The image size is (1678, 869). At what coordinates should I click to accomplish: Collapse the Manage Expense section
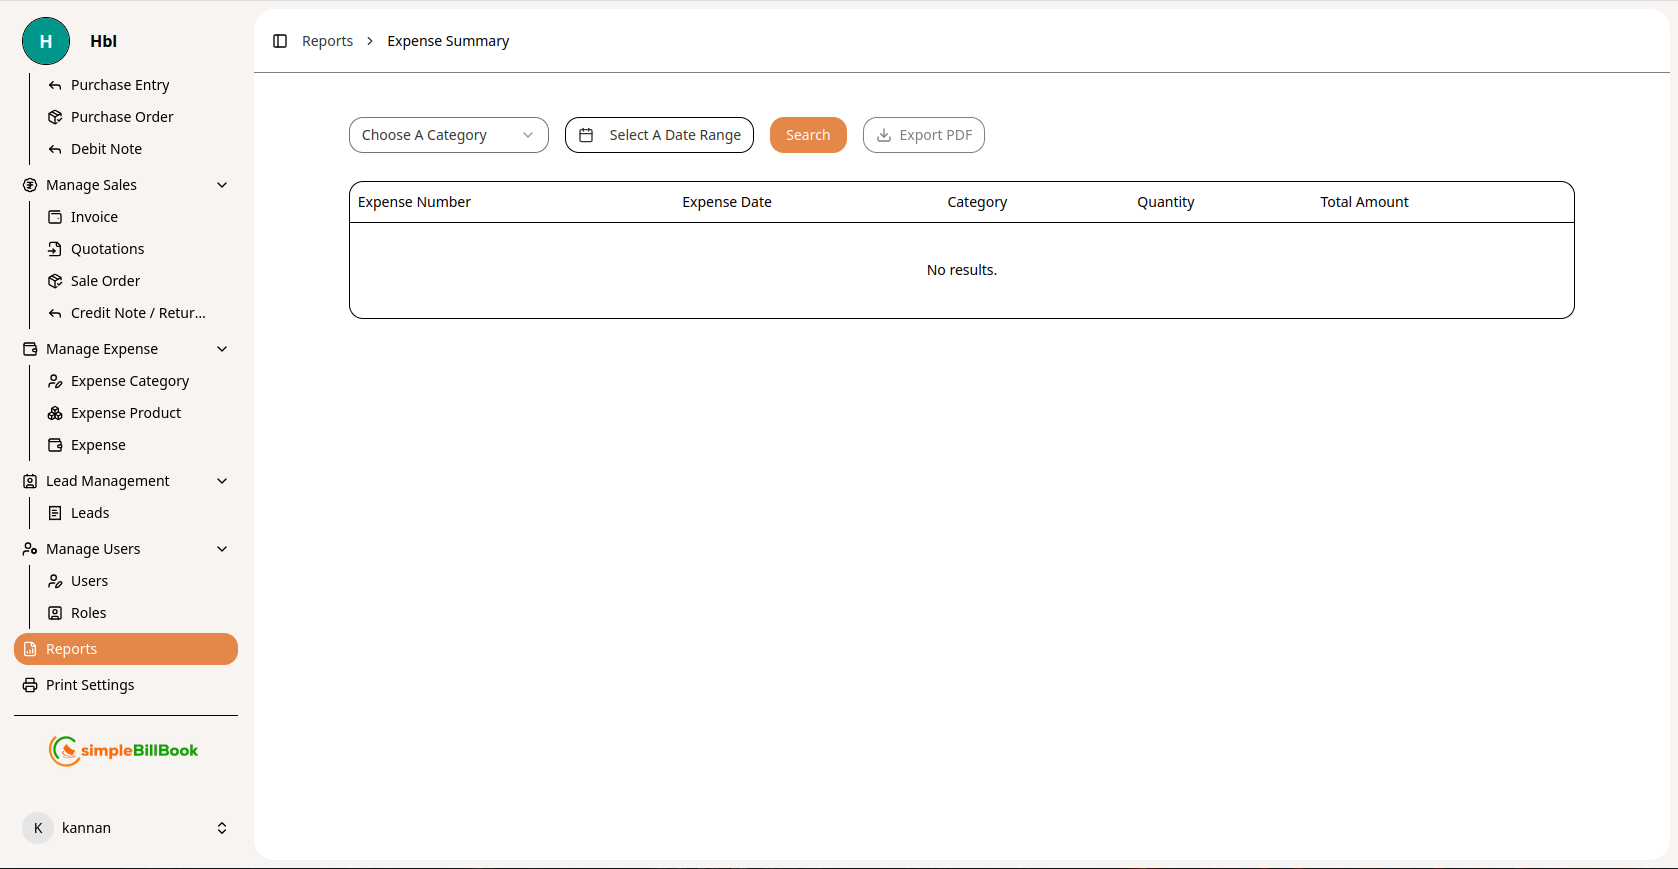222,349
